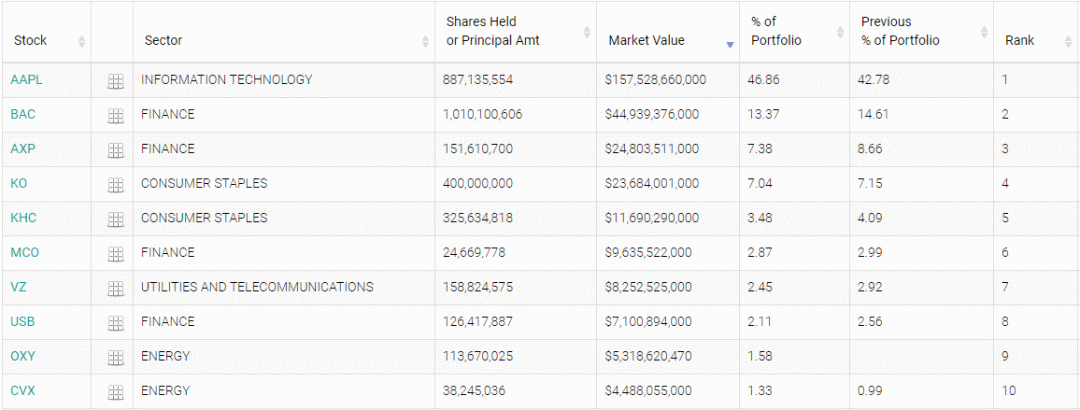The height and width of the screenshot is (410, 1080).
Task: Click shares value 887,135,554
Action: (478, 80)
